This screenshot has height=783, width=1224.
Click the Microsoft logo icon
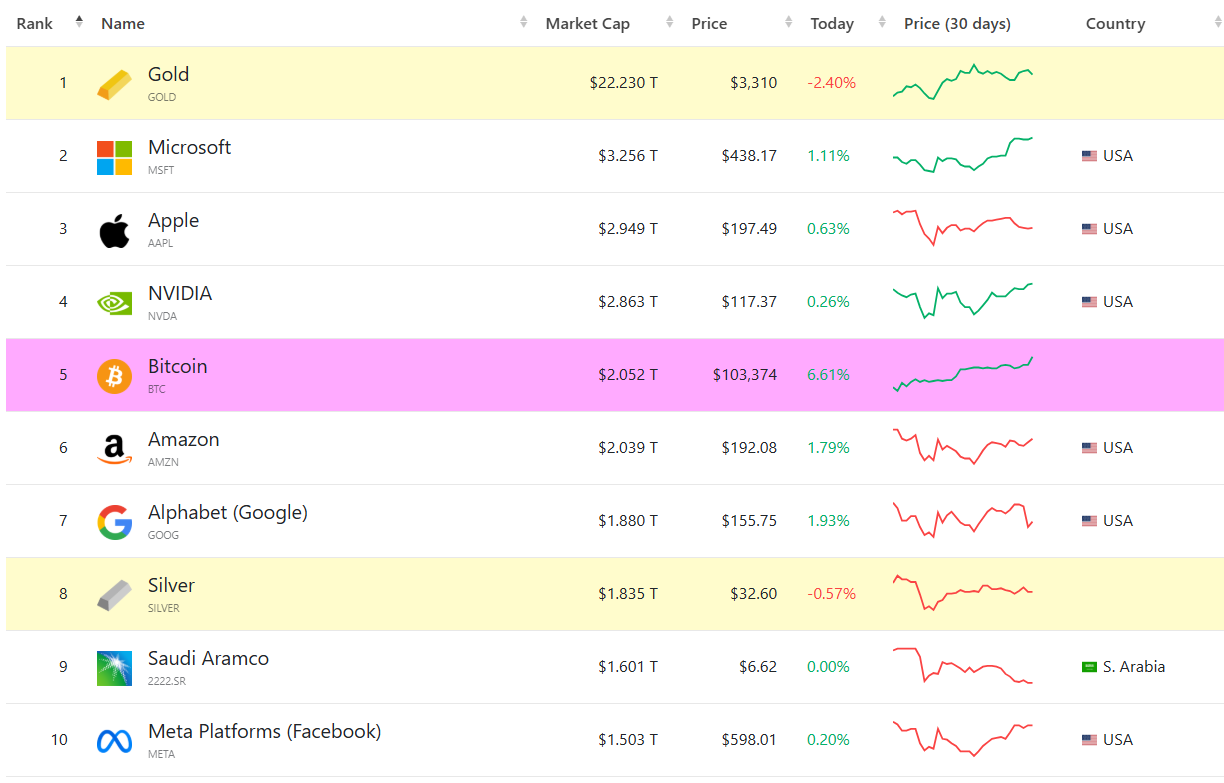coord(114,157)
